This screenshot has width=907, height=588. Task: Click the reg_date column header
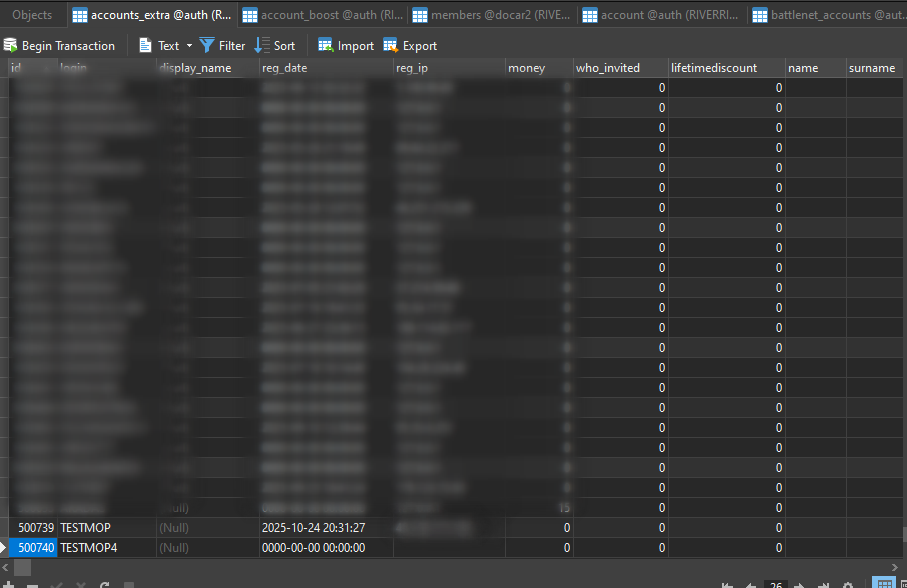[326, 68]
